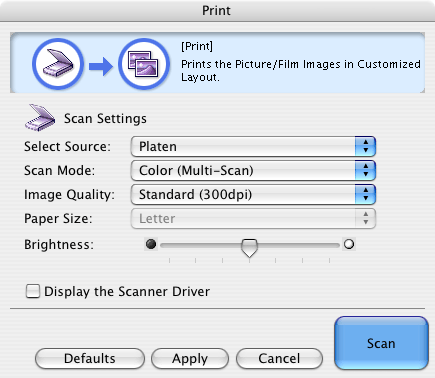Click the blue arrows of Select Source popup
Image resolution: width=435 pixels, height=378 pixels.
pos(366,146)
